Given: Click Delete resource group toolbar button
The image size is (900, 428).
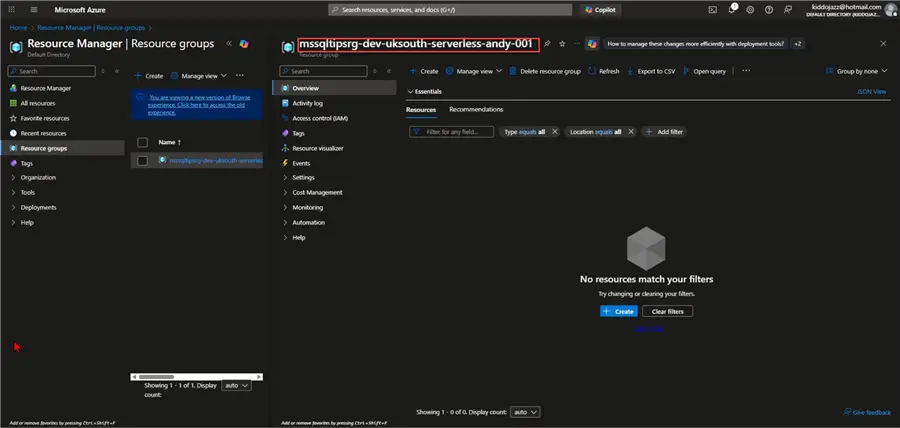Looking at the screenshot, I should click(545, 71).
